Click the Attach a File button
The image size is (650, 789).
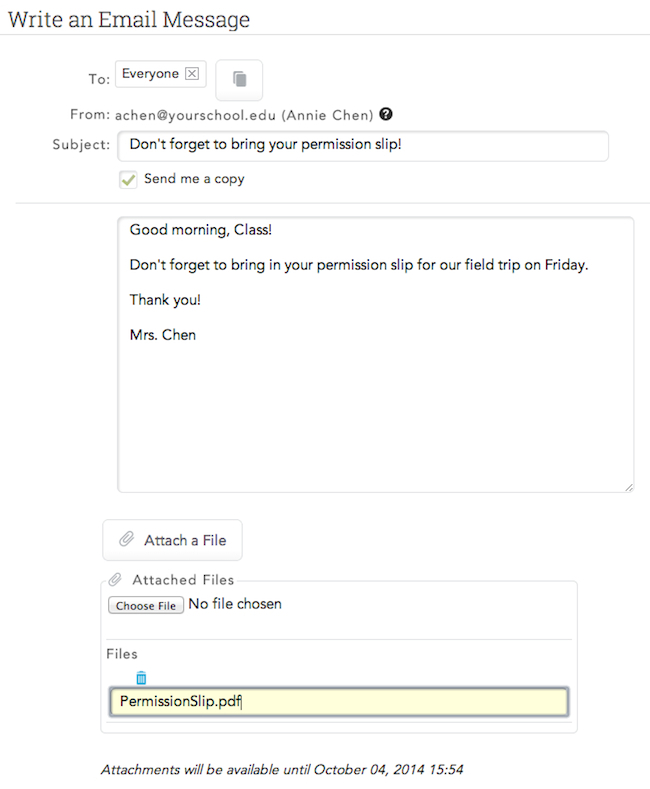[x=172, y=540]
